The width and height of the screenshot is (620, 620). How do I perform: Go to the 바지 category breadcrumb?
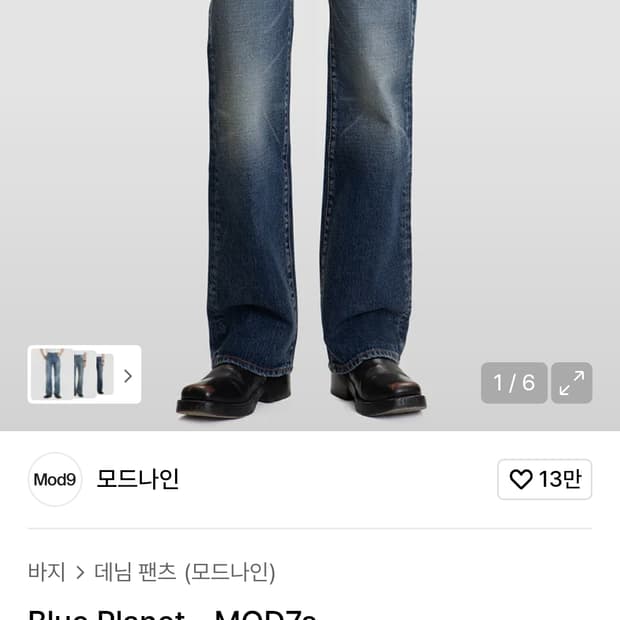coord(47,572)
